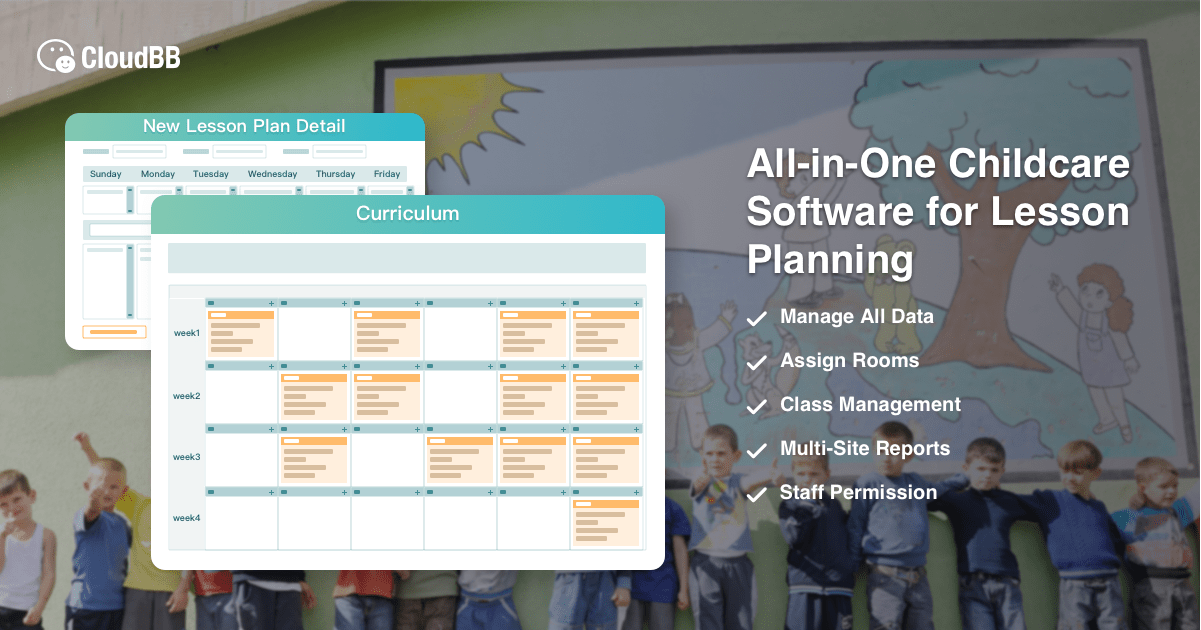1201x630 pixels.
Task: Toggle the Manage All Data checkmark
Action: (756, 318)
